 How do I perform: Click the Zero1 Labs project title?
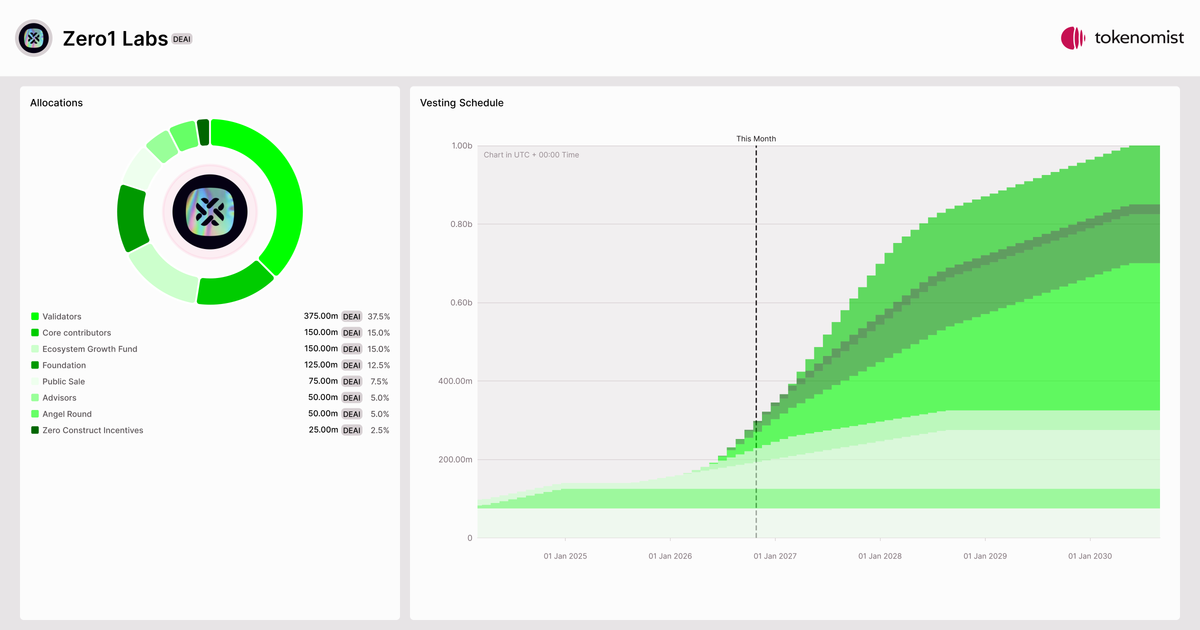tap(115, 38)
